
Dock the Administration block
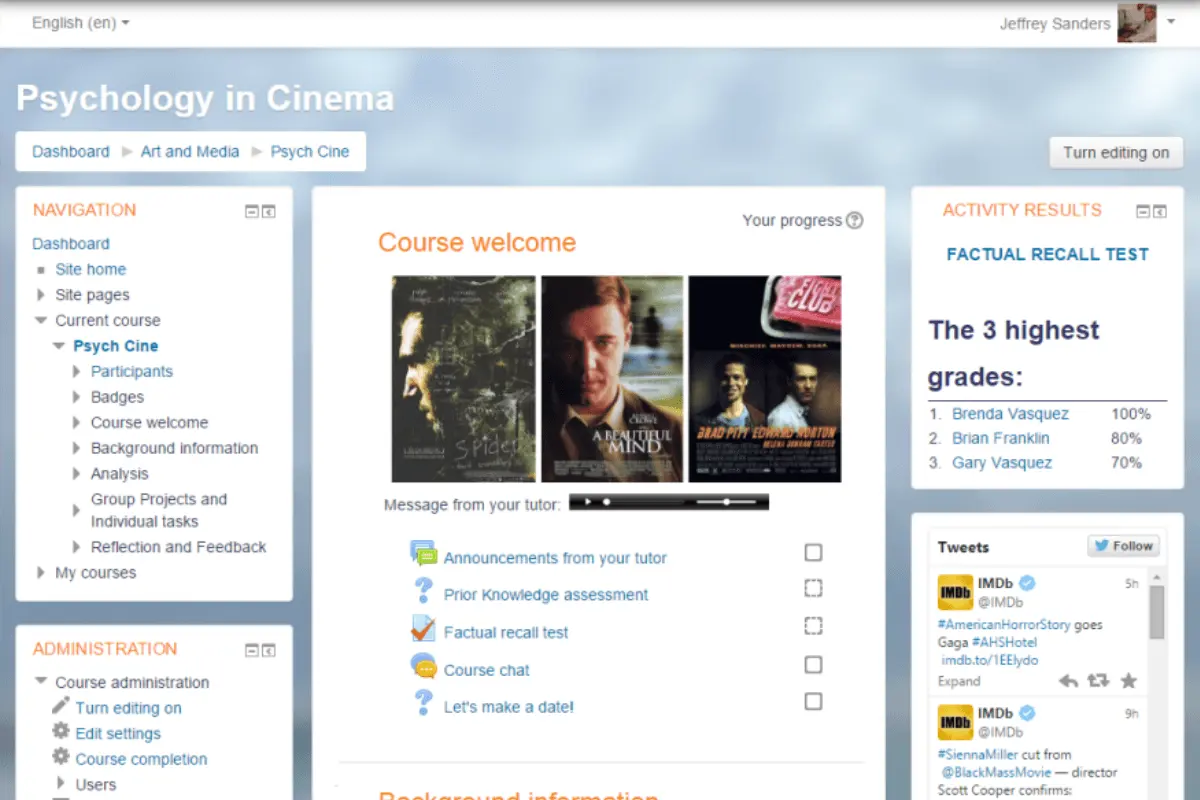(269, 650)
